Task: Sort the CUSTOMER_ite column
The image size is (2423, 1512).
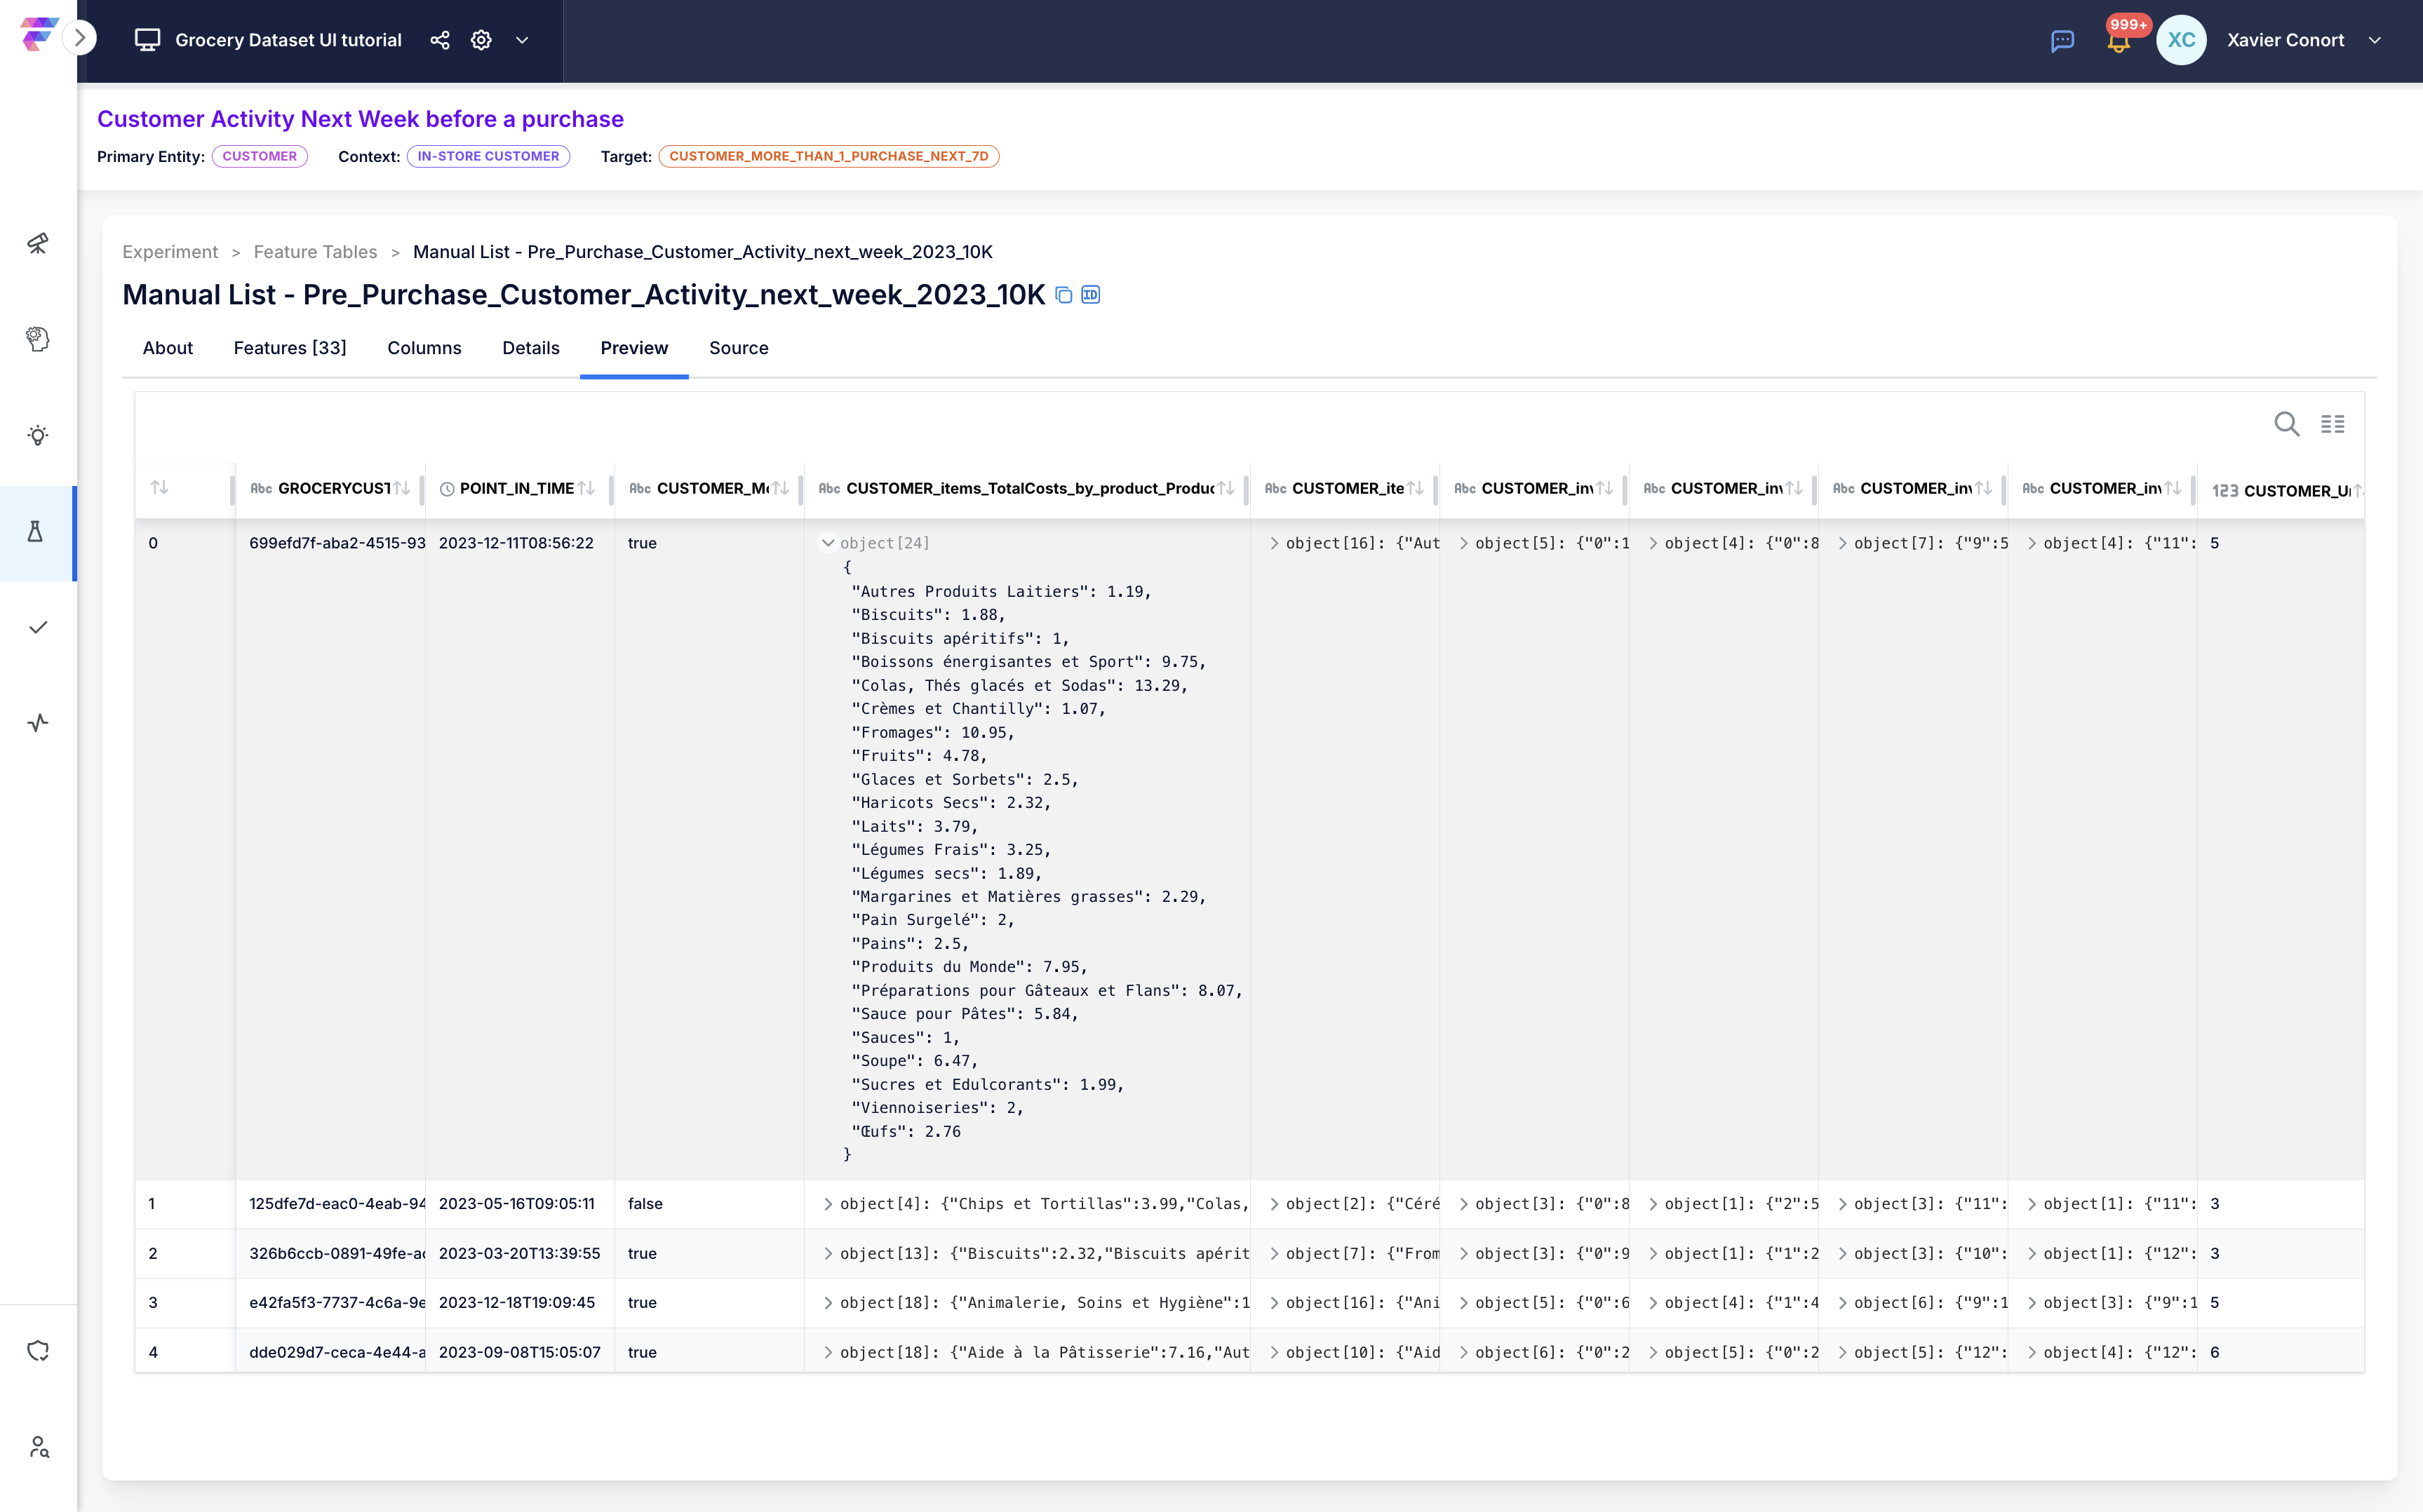Action: click(x=1416, y=488)
